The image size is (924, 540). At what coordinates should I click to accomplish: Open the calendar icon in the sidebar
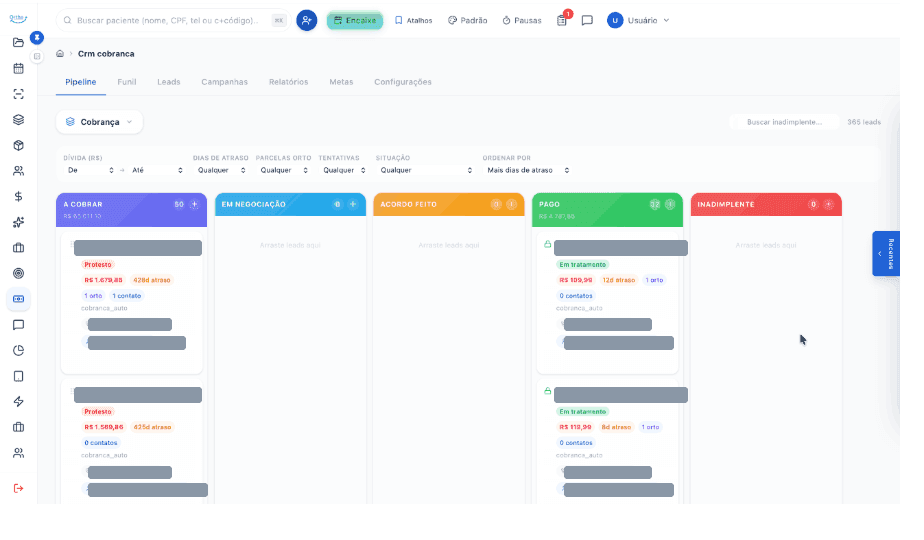[18, 68]
